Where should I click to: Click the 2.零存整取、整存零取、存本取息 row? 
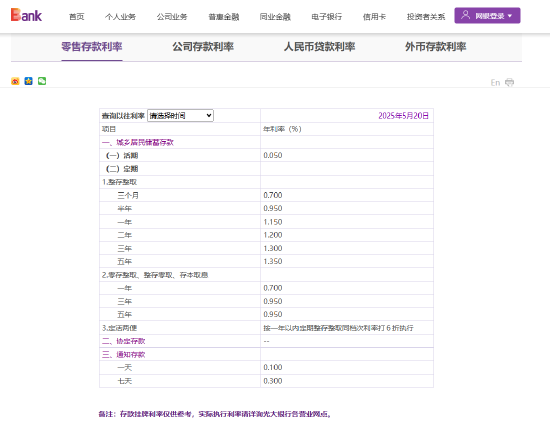tap(155, 275)
